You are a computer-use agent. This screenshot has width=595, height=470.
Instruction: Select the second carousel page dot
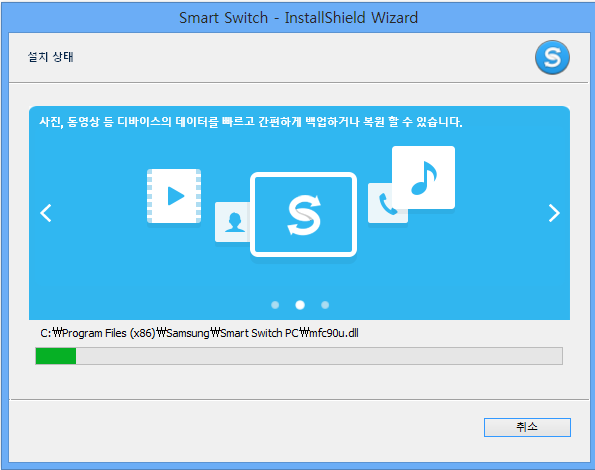pyautogui.click(x=300, y=305)
